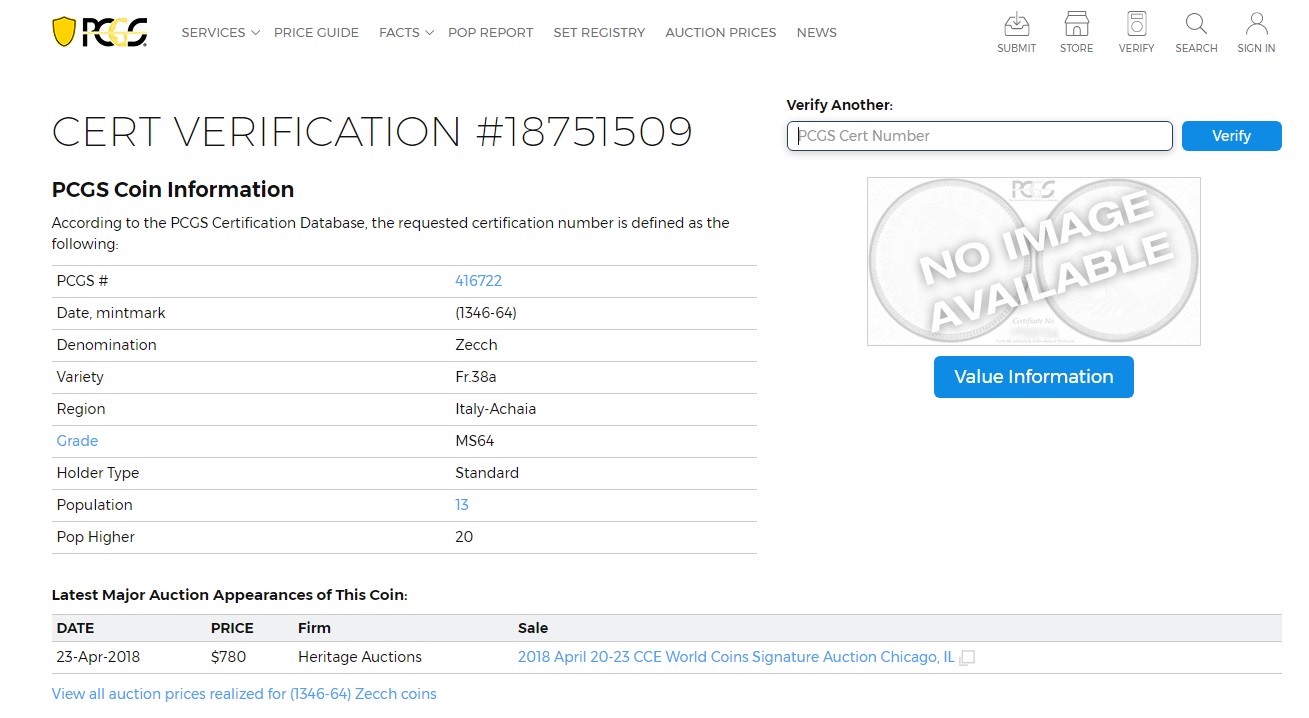
Task: Select the DATE column header
Action: 75,628
